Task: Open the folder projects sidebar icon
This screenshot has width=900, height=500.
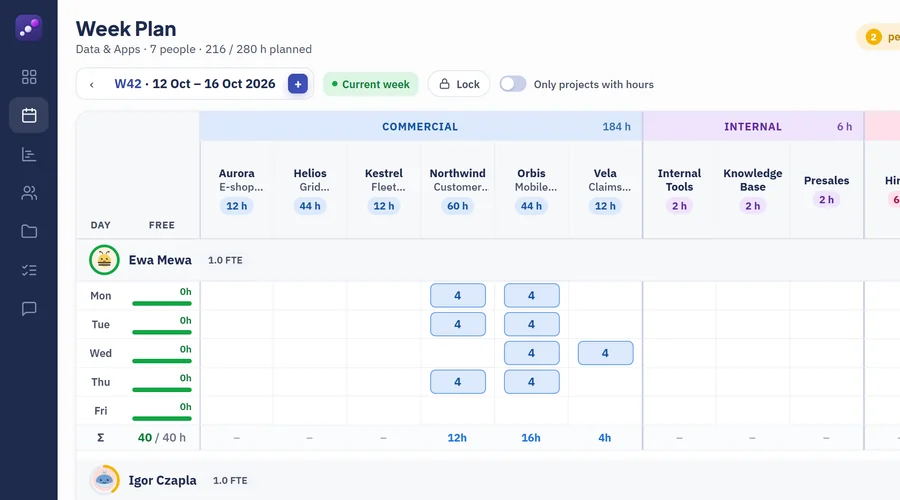Action: point(29,231)
